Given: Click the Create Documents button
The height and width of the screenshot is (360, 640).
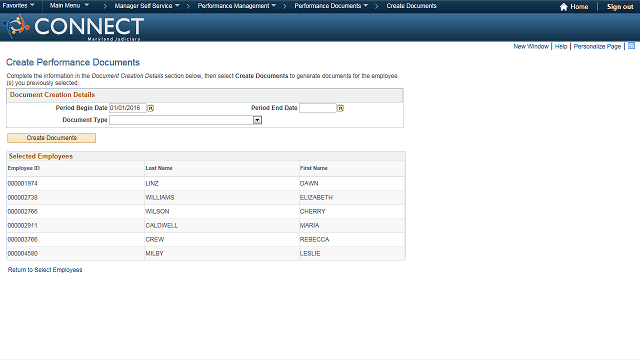Looking at the screenshot, I should pos(51,138).
